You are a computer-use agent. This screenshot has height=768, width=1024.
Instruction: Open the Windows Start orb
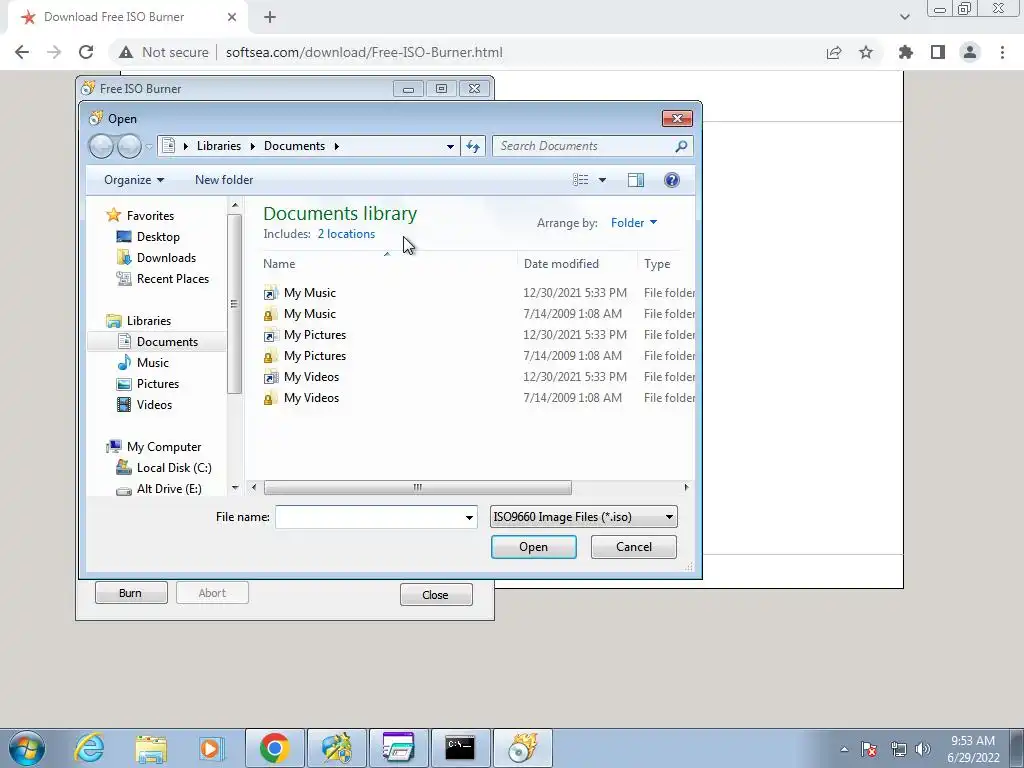(27, 748)
